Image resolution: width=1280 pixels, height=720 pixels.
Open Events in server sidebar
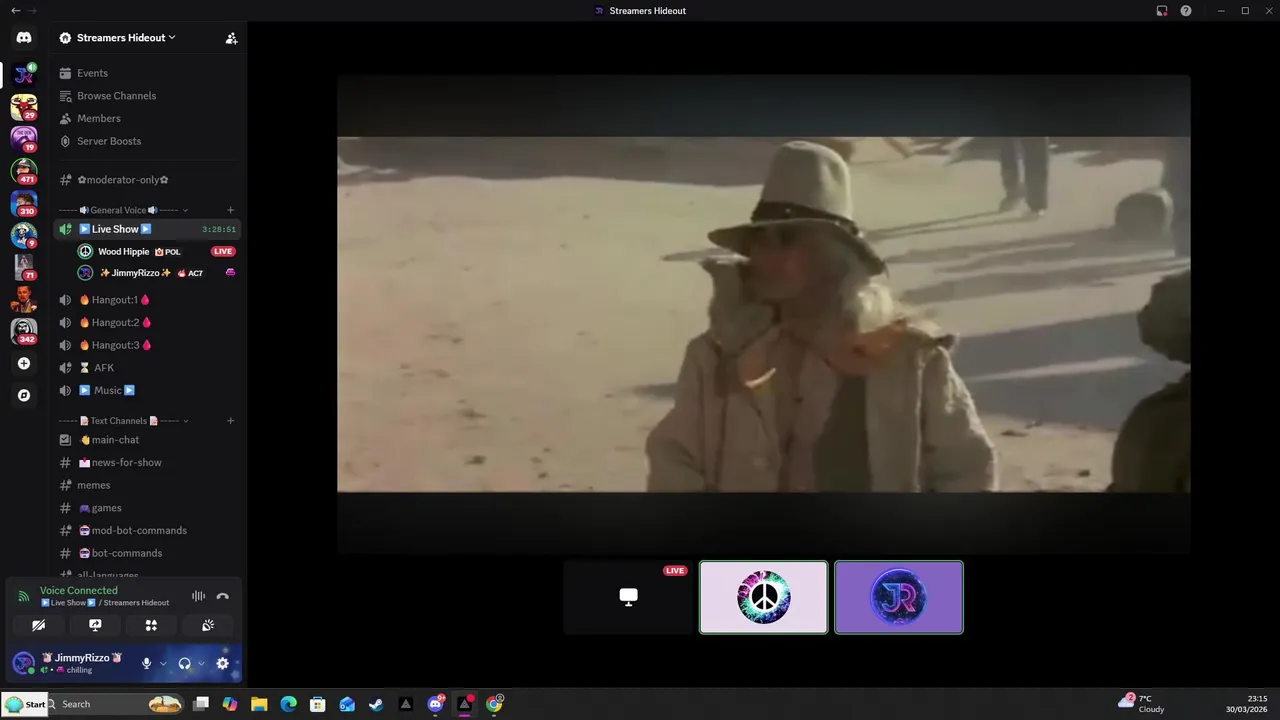[x=147, y=73]
